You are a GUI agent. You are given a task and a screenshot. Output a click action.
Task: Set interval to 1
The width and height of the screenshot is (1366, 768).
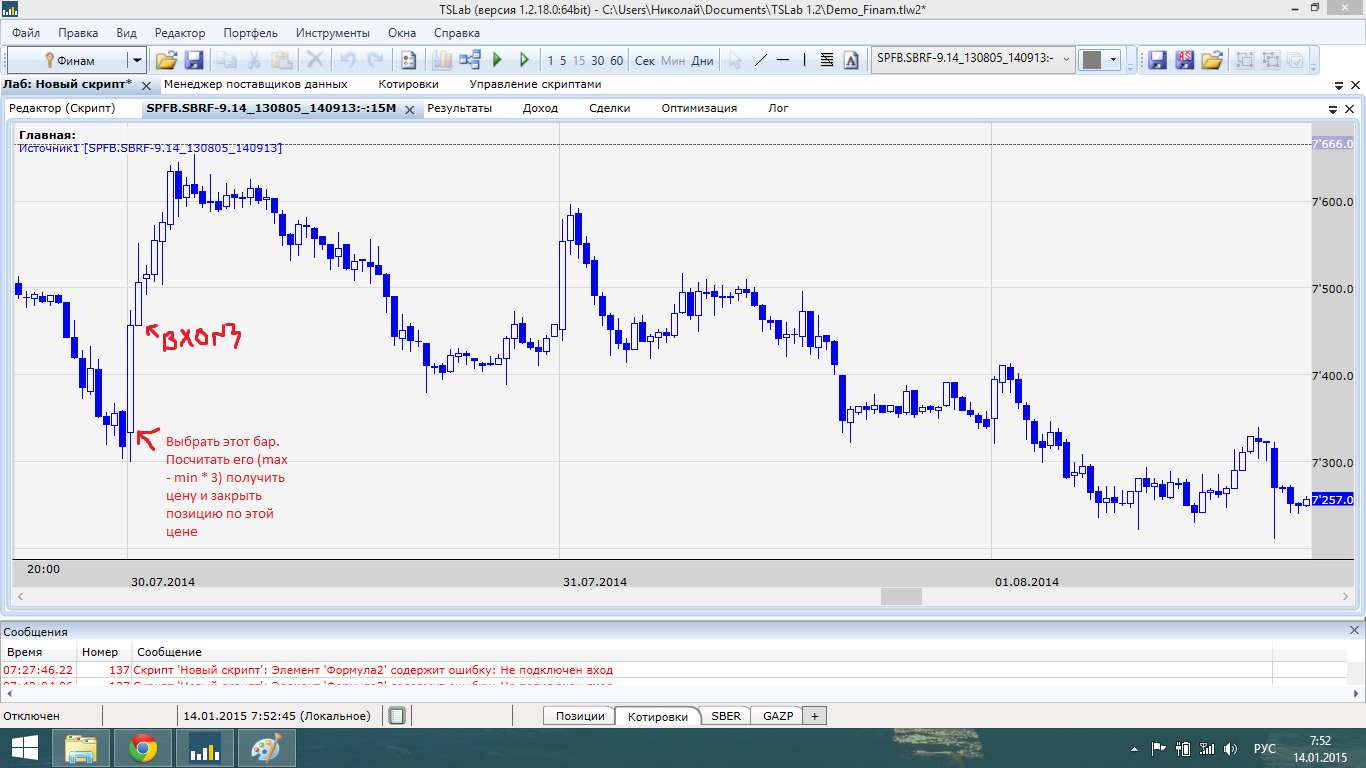[551, 60]
